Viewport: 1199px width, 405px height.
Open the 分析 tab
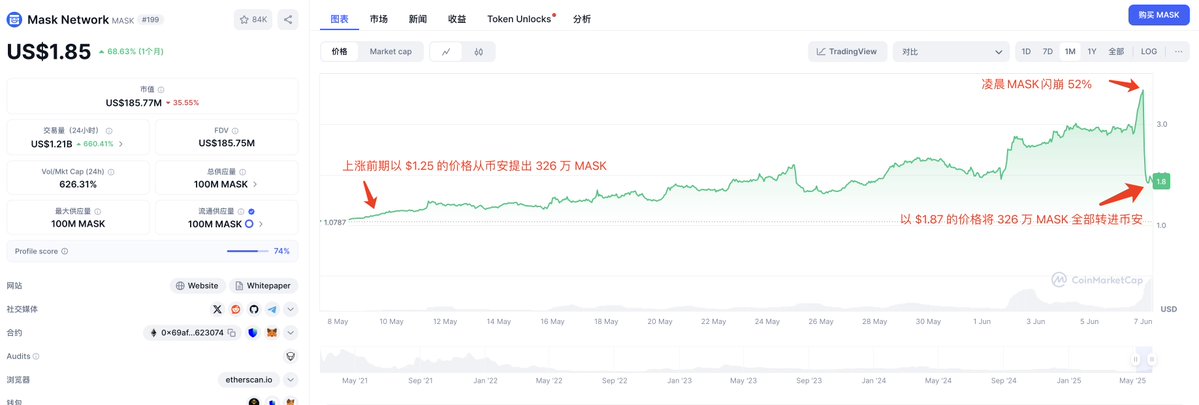(581, 18)
